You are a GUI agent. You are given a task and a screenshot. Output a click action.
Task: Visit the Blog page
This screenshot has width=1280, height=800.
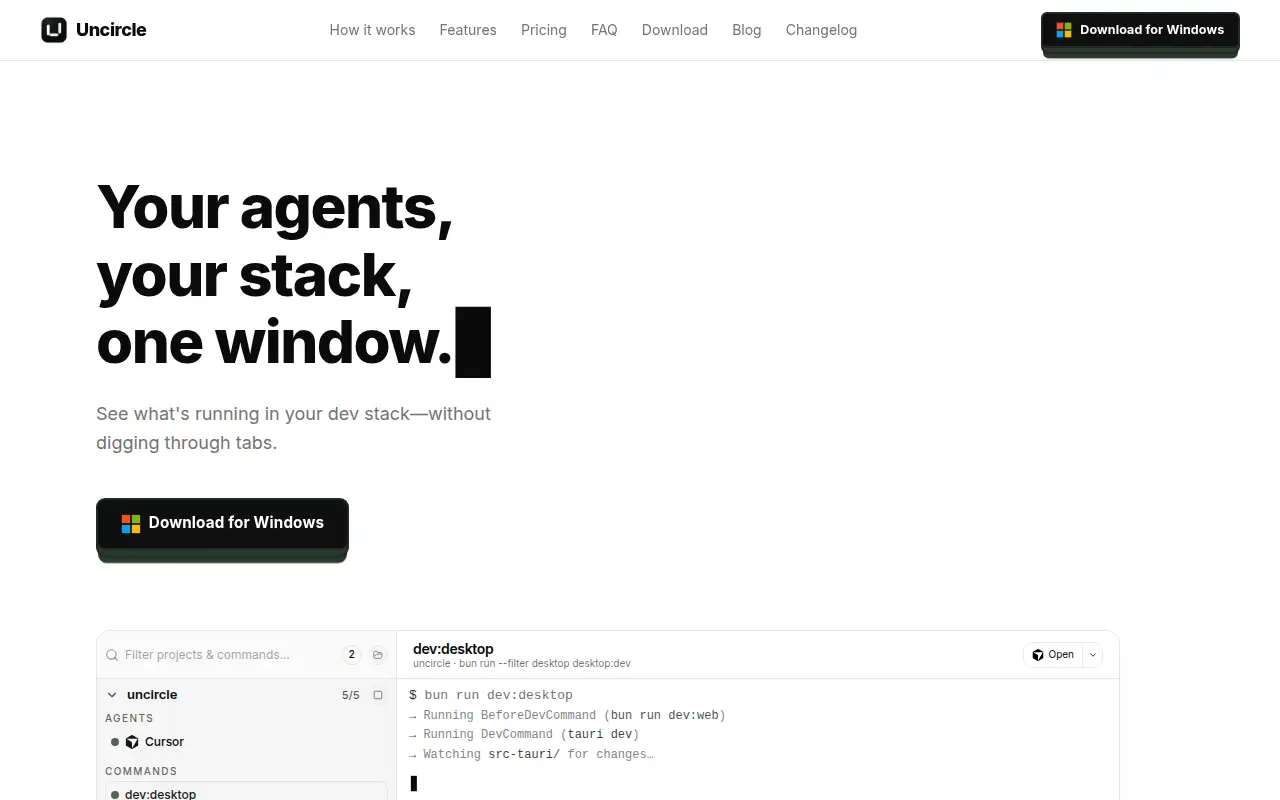point(747,30)
